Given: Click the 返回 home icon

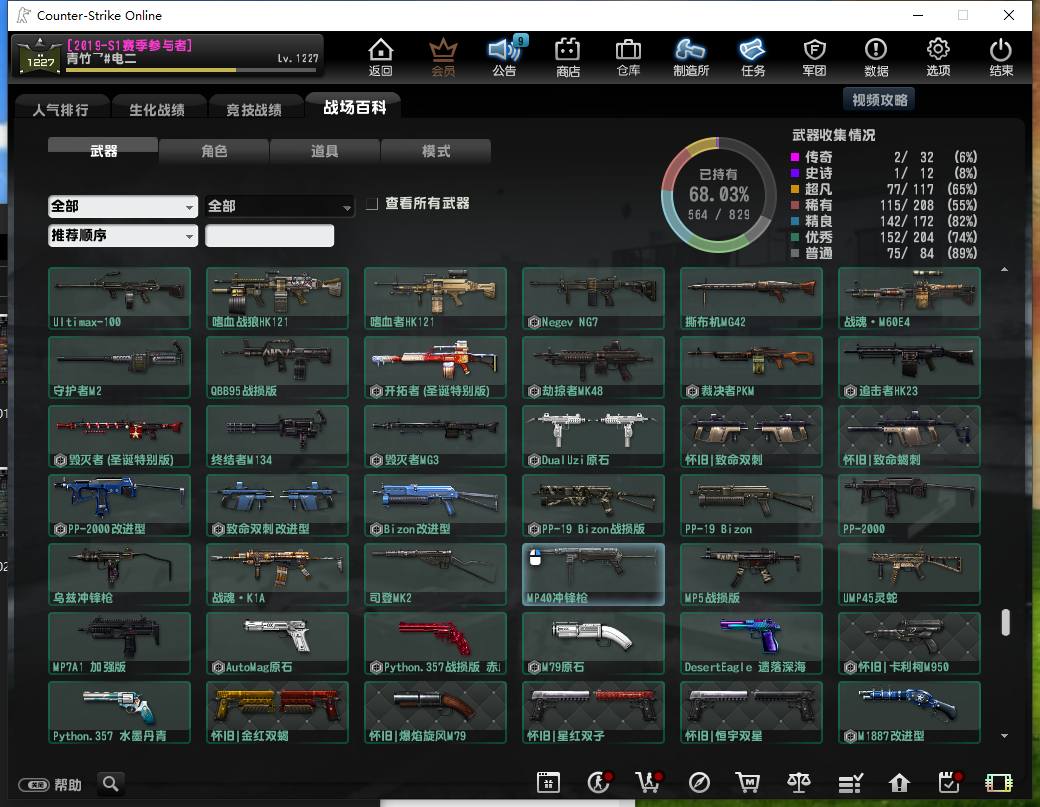Looking at the screenshot, I should point(381,56).
